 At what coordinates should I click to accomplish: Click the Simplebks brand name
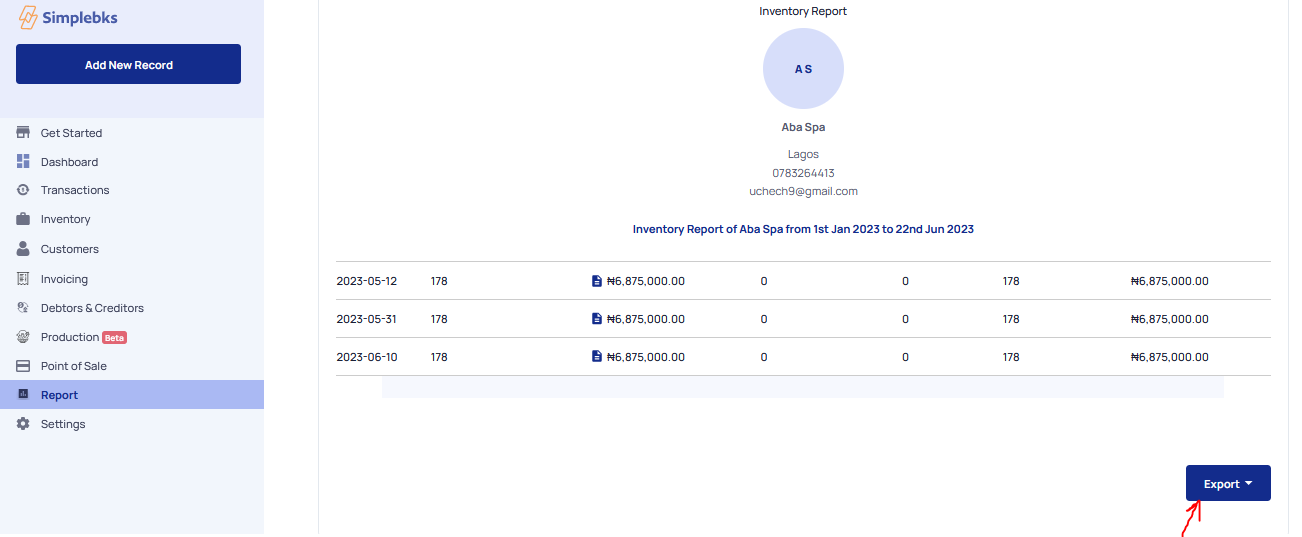point(80,18)
